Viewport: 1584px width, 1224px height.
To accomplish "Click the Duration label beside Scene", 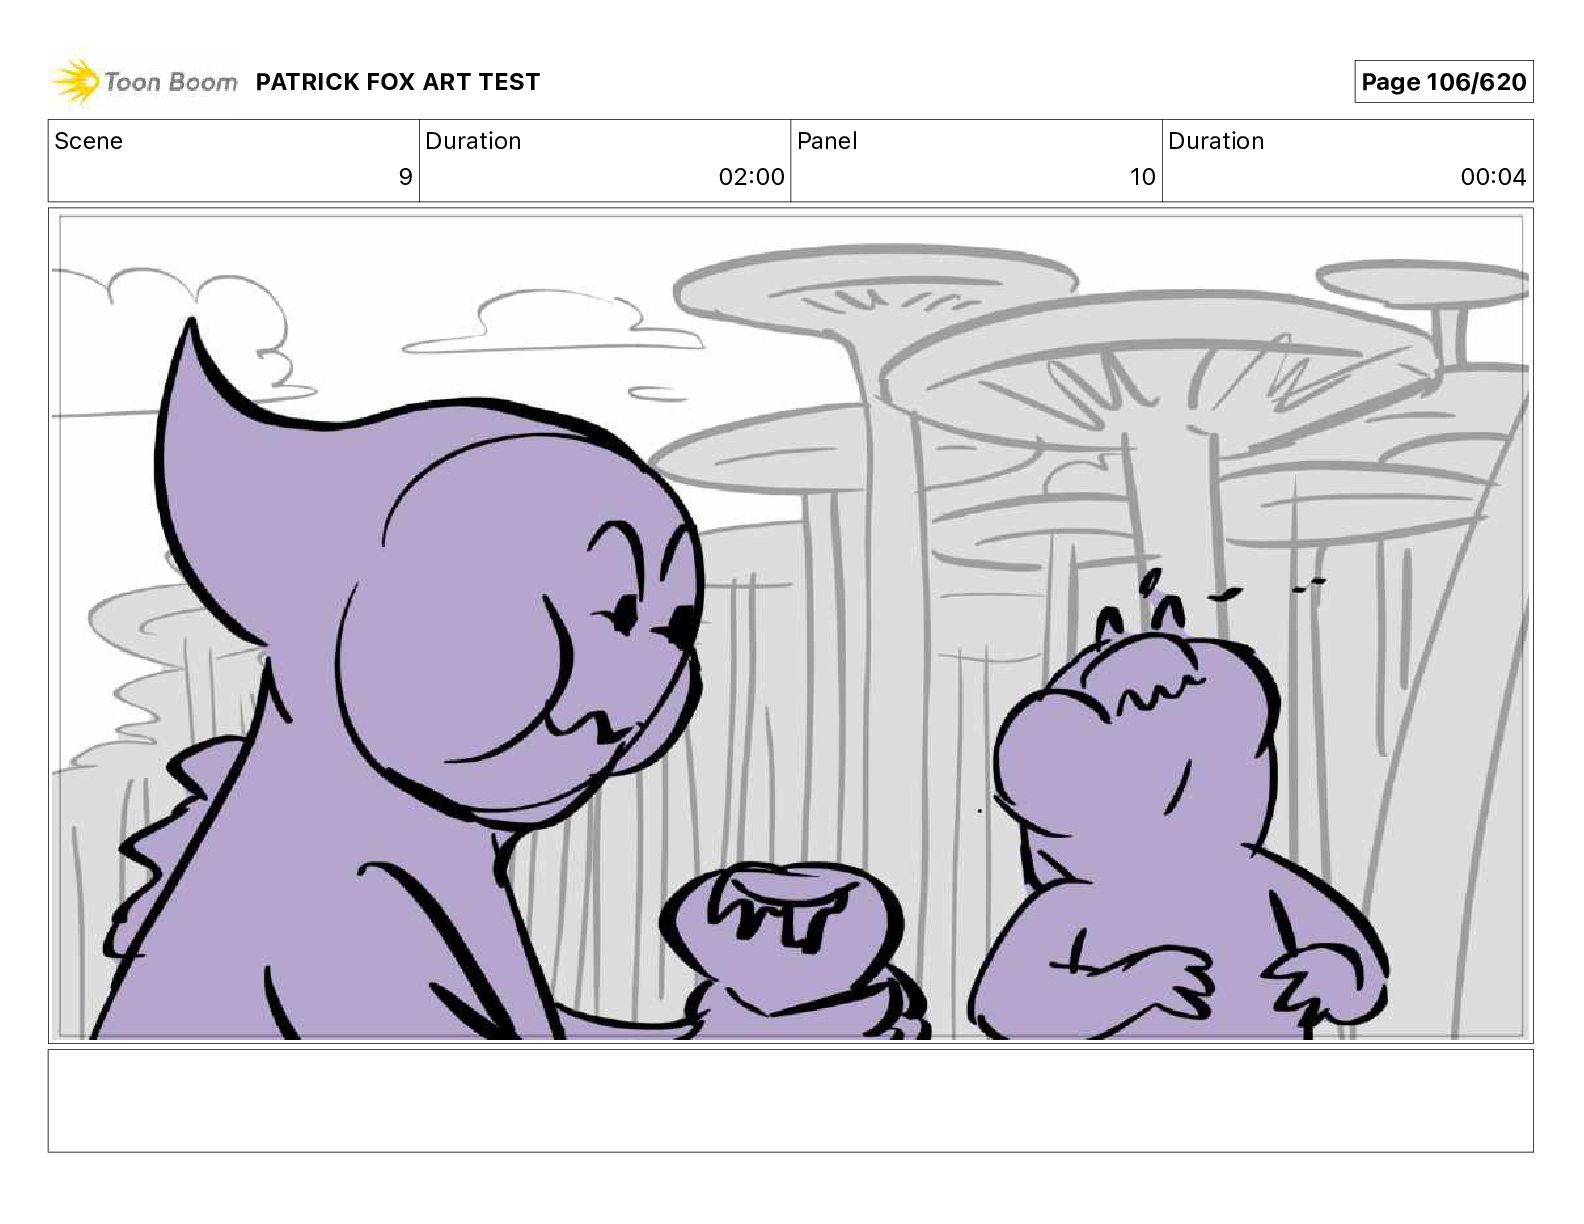I will [473, 141].
